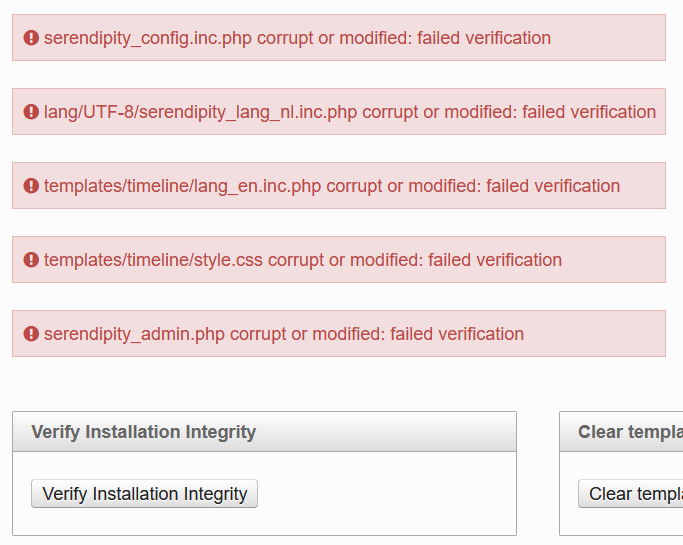Screen dimensions: 683x545
Task: Click error icon beside serendipity_admin.php alert
Action: tap(31, 334)
